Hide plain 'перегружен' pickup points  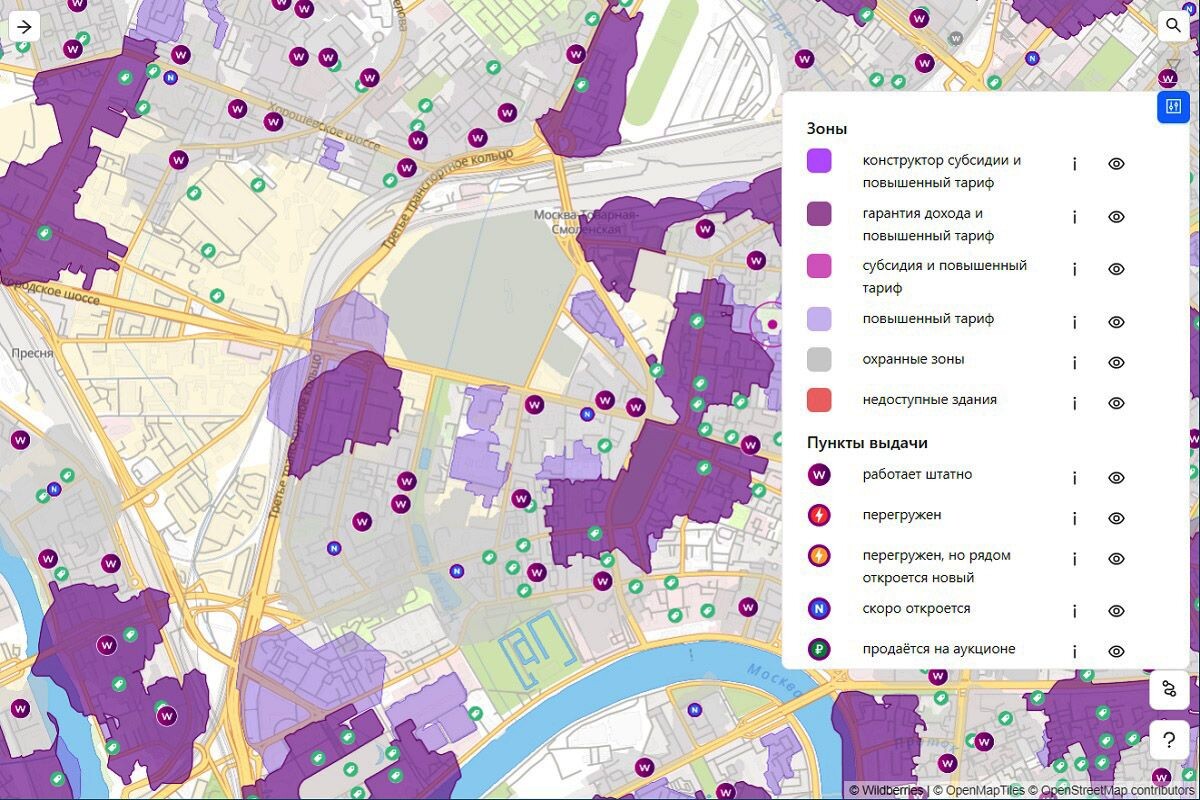(x=1117, y=518)
